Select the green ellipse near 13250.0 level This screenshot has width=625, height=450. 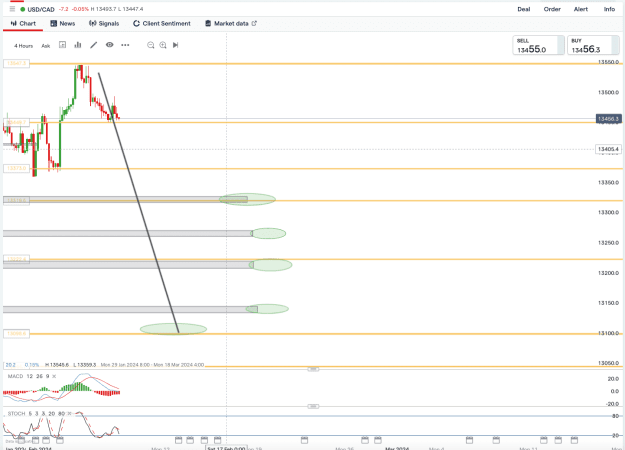click(x=269, y=233)
